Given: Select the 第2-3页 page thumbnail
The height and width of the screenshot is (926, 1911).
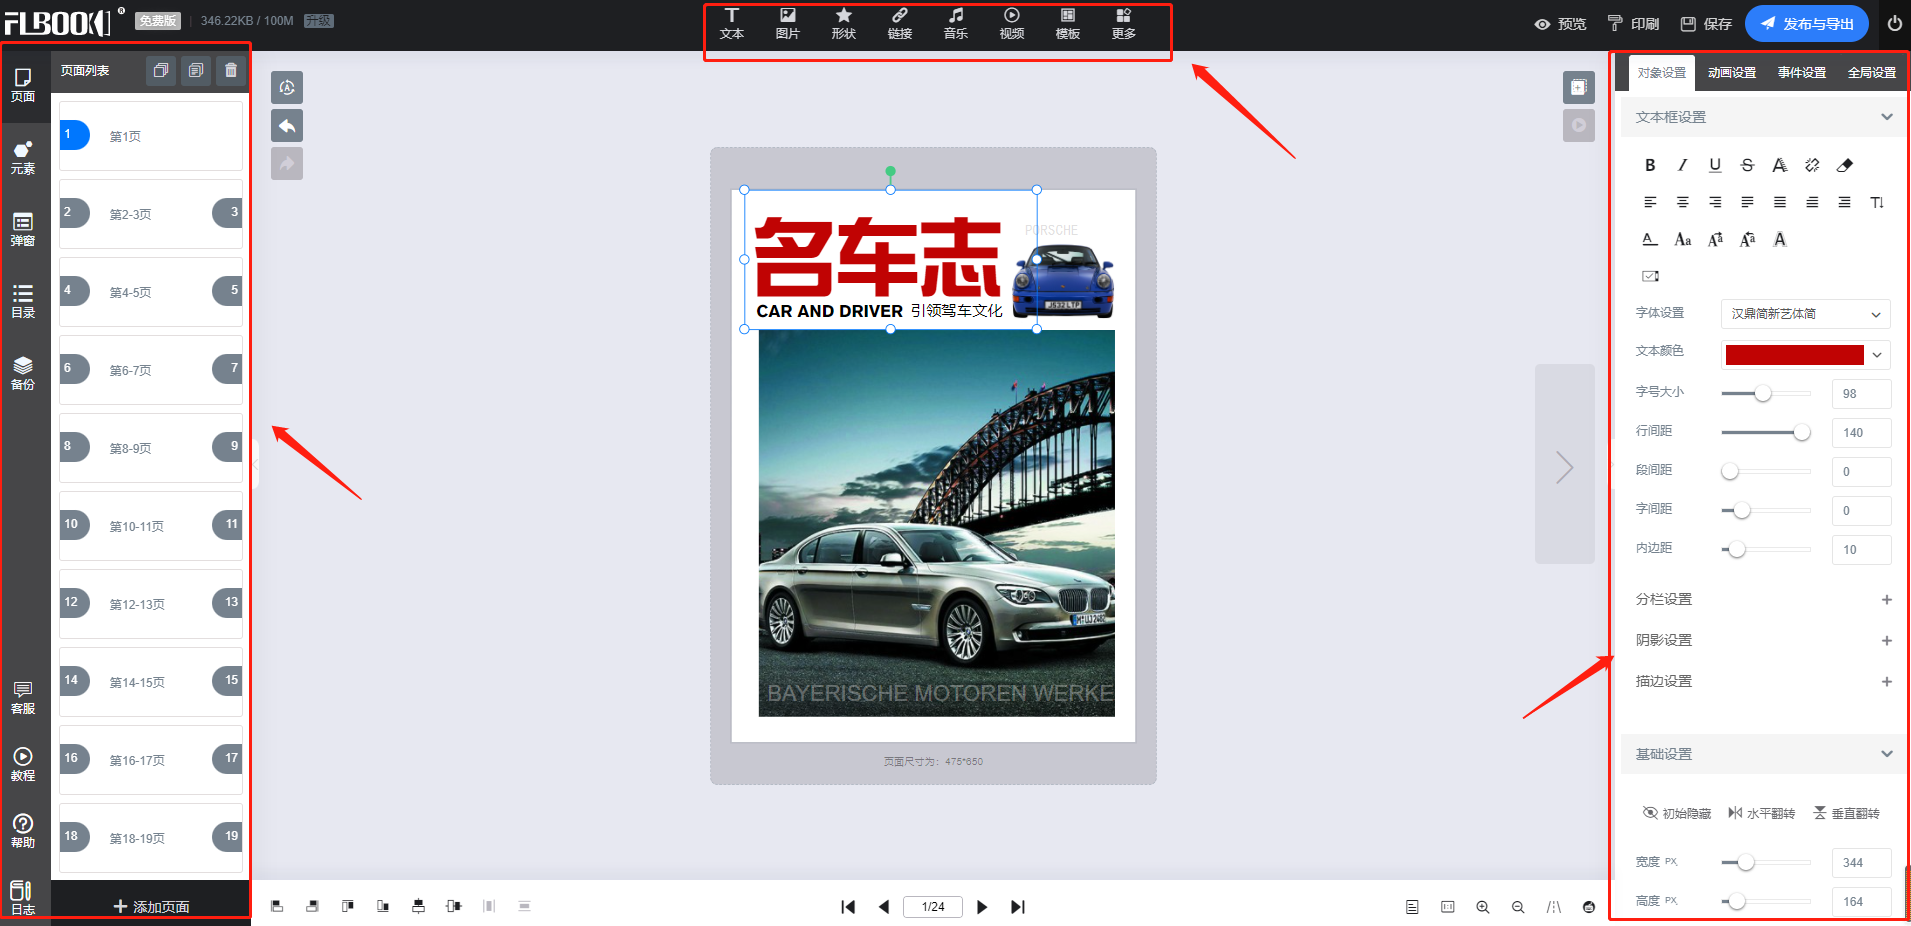Looking at the screenshot, I should [150, 214].
